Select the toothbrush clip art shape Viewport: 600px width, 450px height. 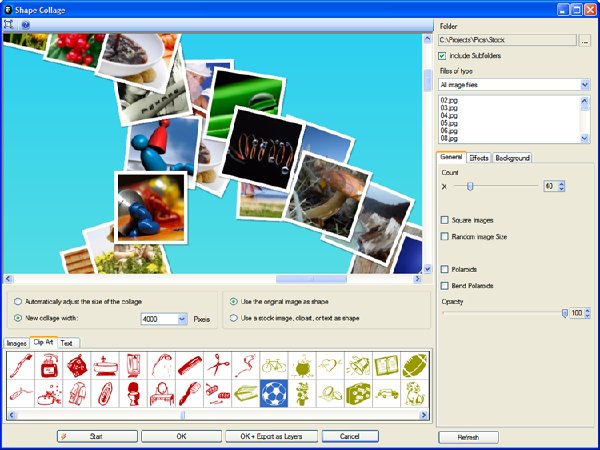click(21, 365)
